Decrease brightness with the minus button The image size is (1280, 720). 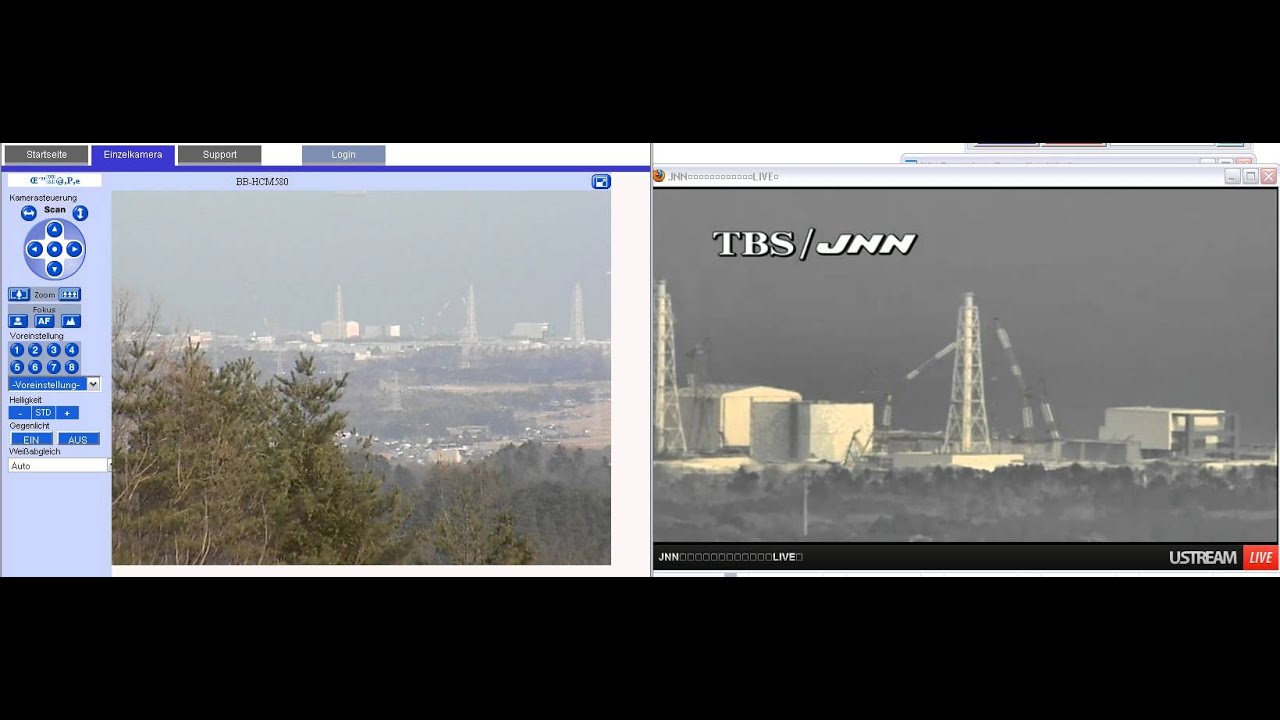(x=19, y=412)
